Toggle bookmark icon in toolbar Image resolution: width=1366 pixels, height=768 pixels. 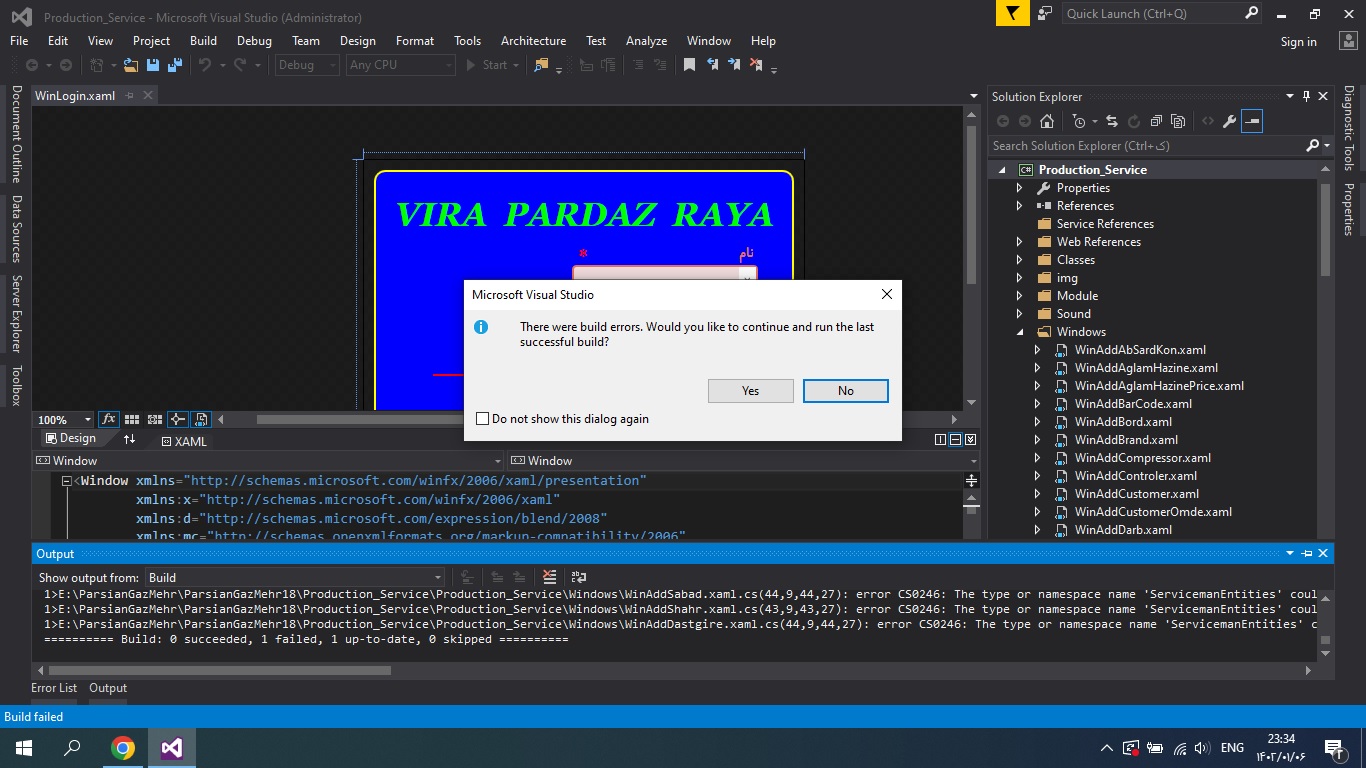689,65
